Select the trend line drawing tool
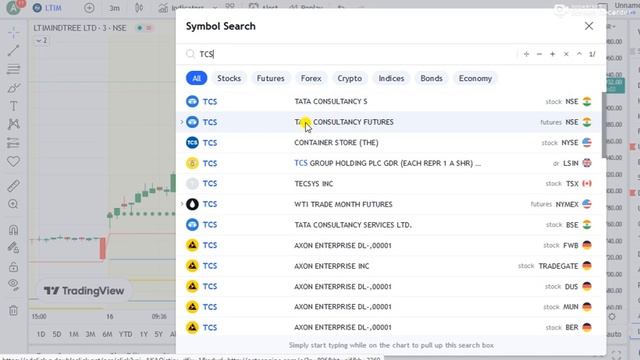 [x=13, y=51]
